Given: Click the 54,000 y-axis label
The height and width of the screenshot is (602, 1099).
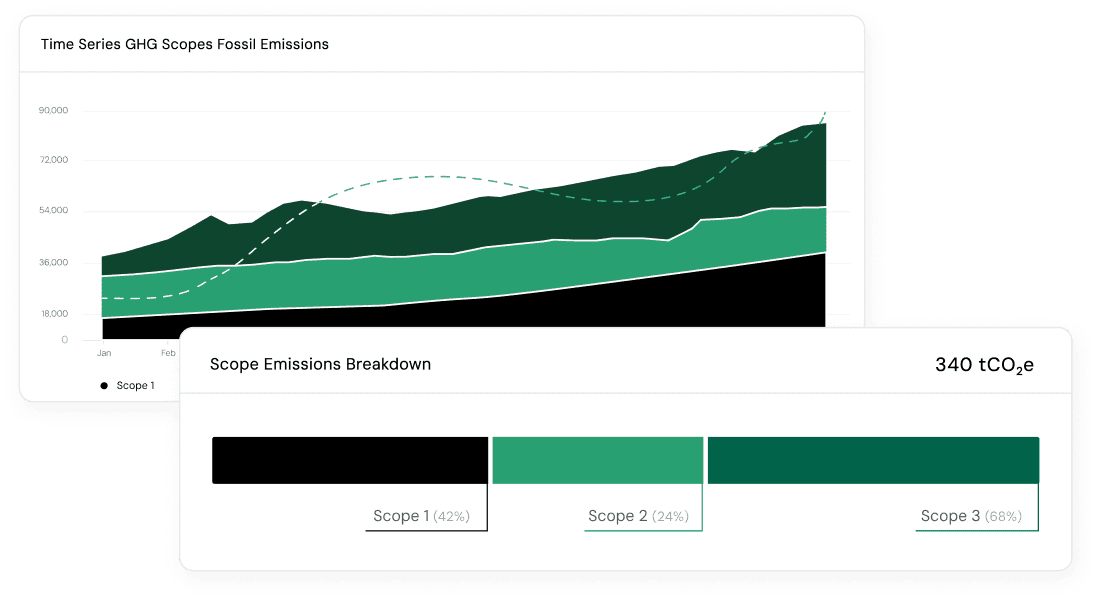Looking at the screenshot, I should coord(54,210).
